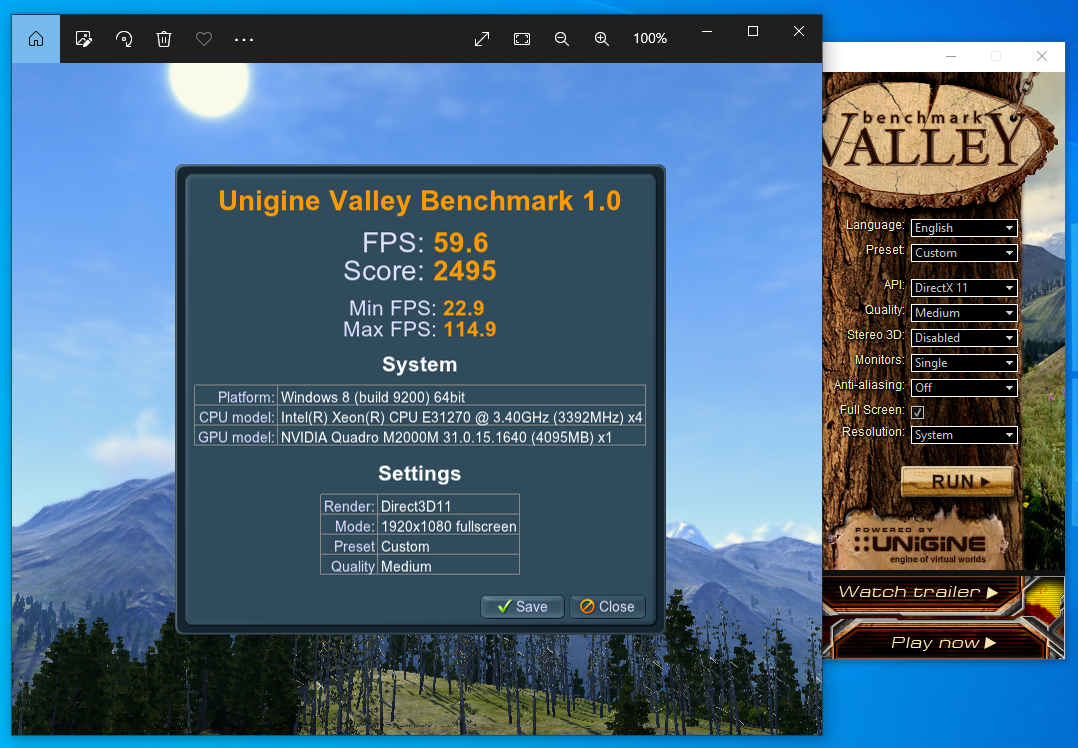This screenshot has width=1078, height=748.
Task: Close the Photos window
Action: (799, 32)
